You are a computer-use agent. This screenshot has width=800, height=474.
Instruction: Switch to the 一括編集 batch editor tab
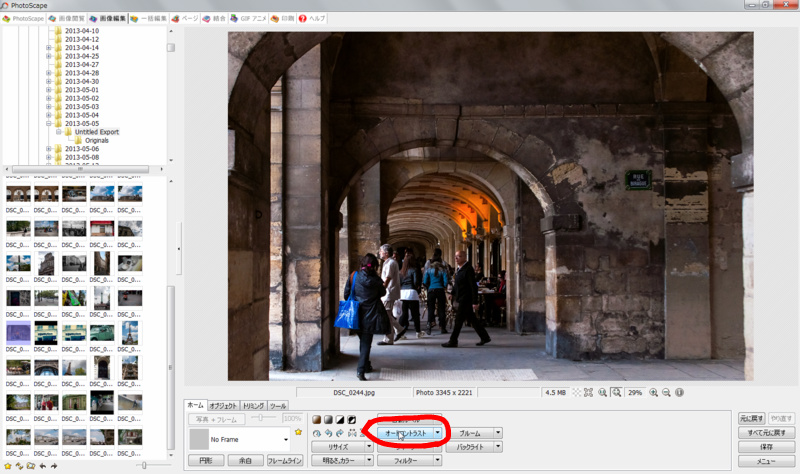[x=148, y=18]
